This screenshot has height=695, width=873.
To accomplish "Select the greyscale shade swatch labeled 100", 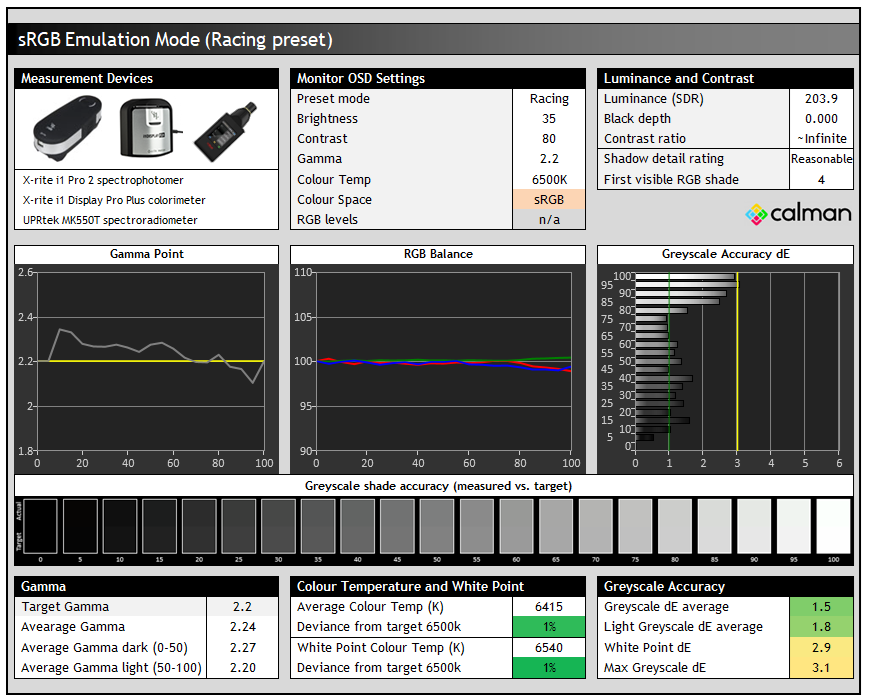I will [x=833, y=525].
